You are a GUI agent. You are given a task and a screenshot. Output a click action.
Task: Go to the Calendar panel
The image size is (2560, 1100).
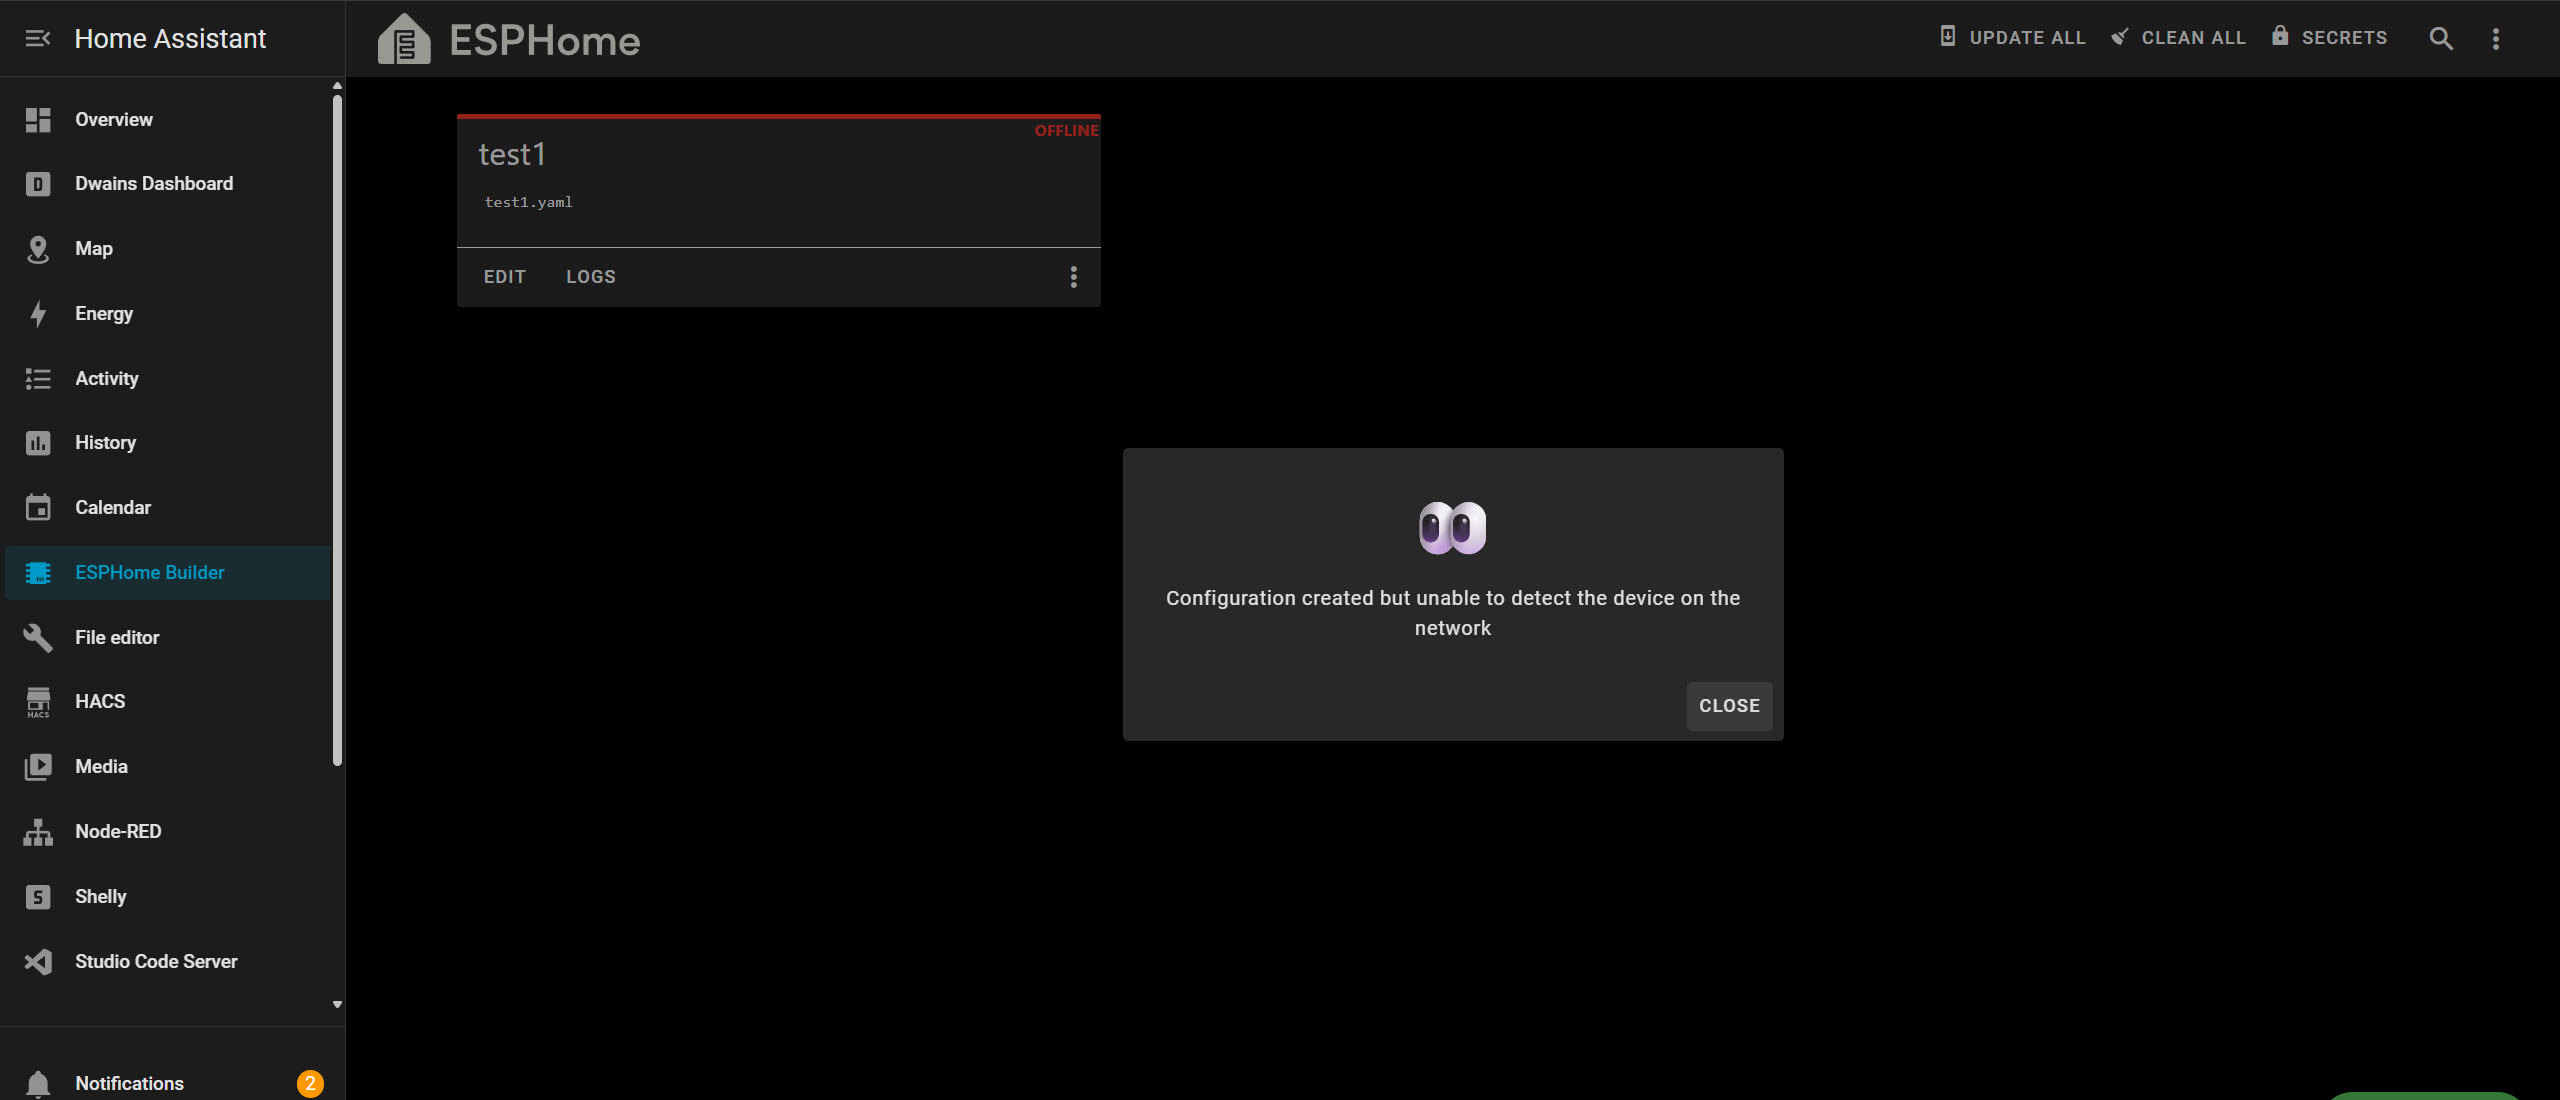pyautogui.click(x=112, y=508)
